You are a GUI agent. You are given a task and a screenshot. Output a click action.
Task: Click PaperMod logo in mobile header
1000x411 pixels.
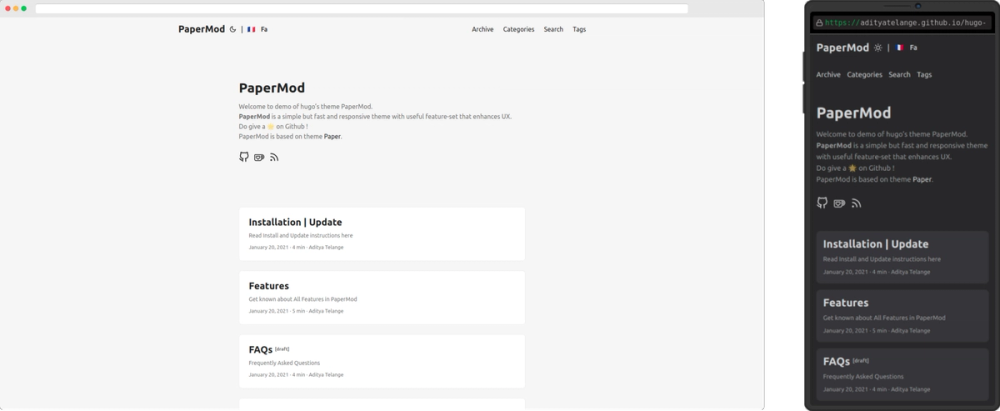842,48
